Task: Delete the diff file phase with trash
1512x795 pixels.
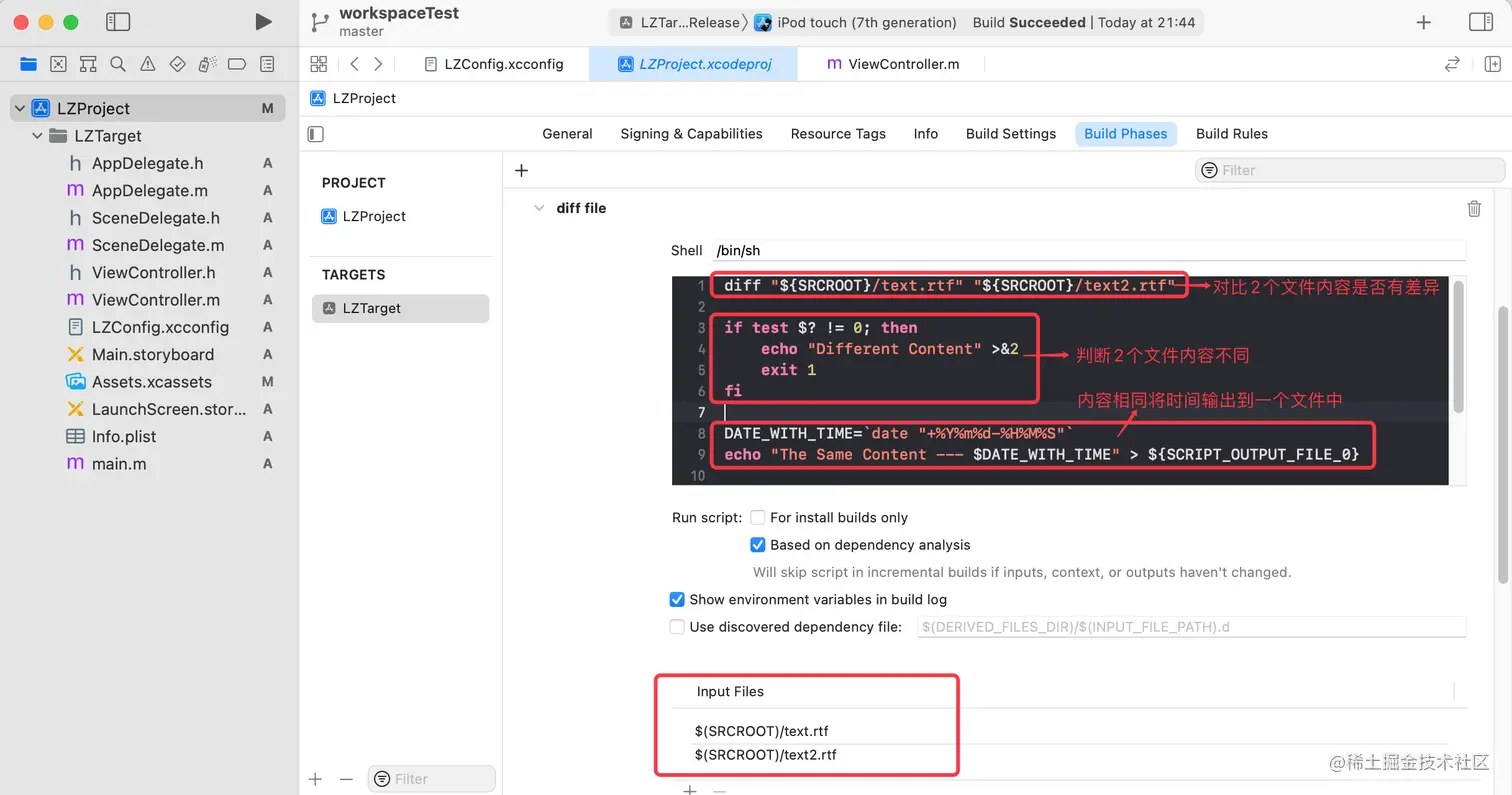Action: click(x=1474, y=208)
